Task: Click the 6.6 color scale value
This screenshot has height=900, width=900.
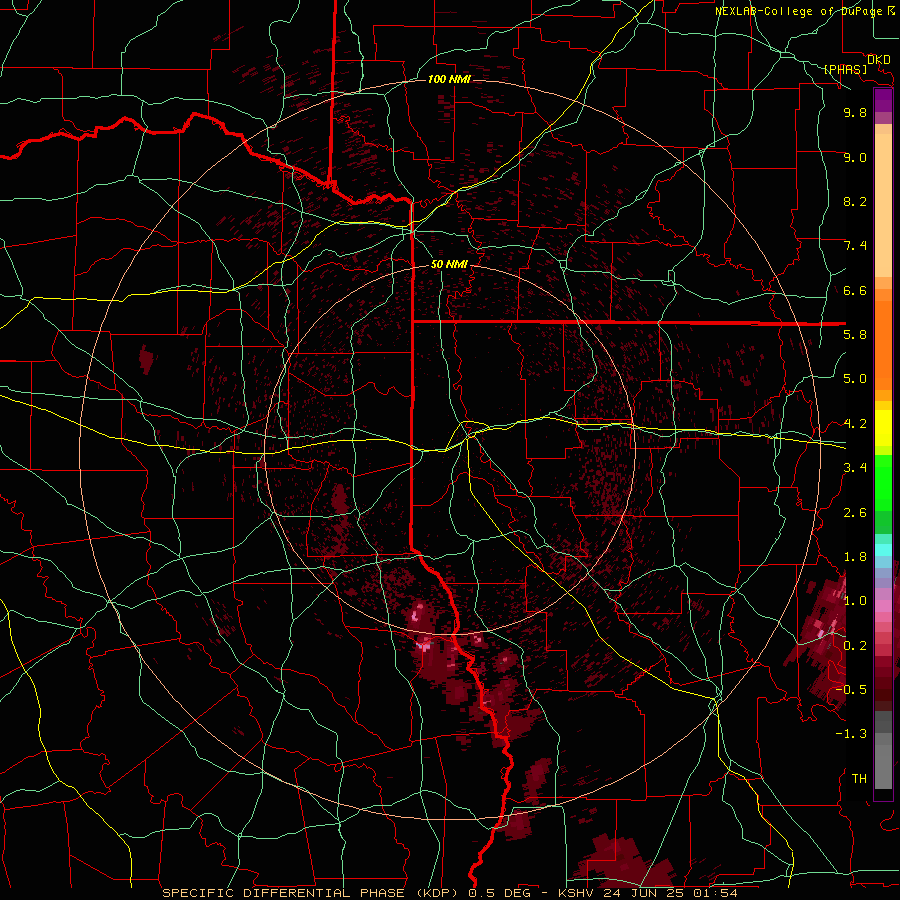Action: pos(855,290)
